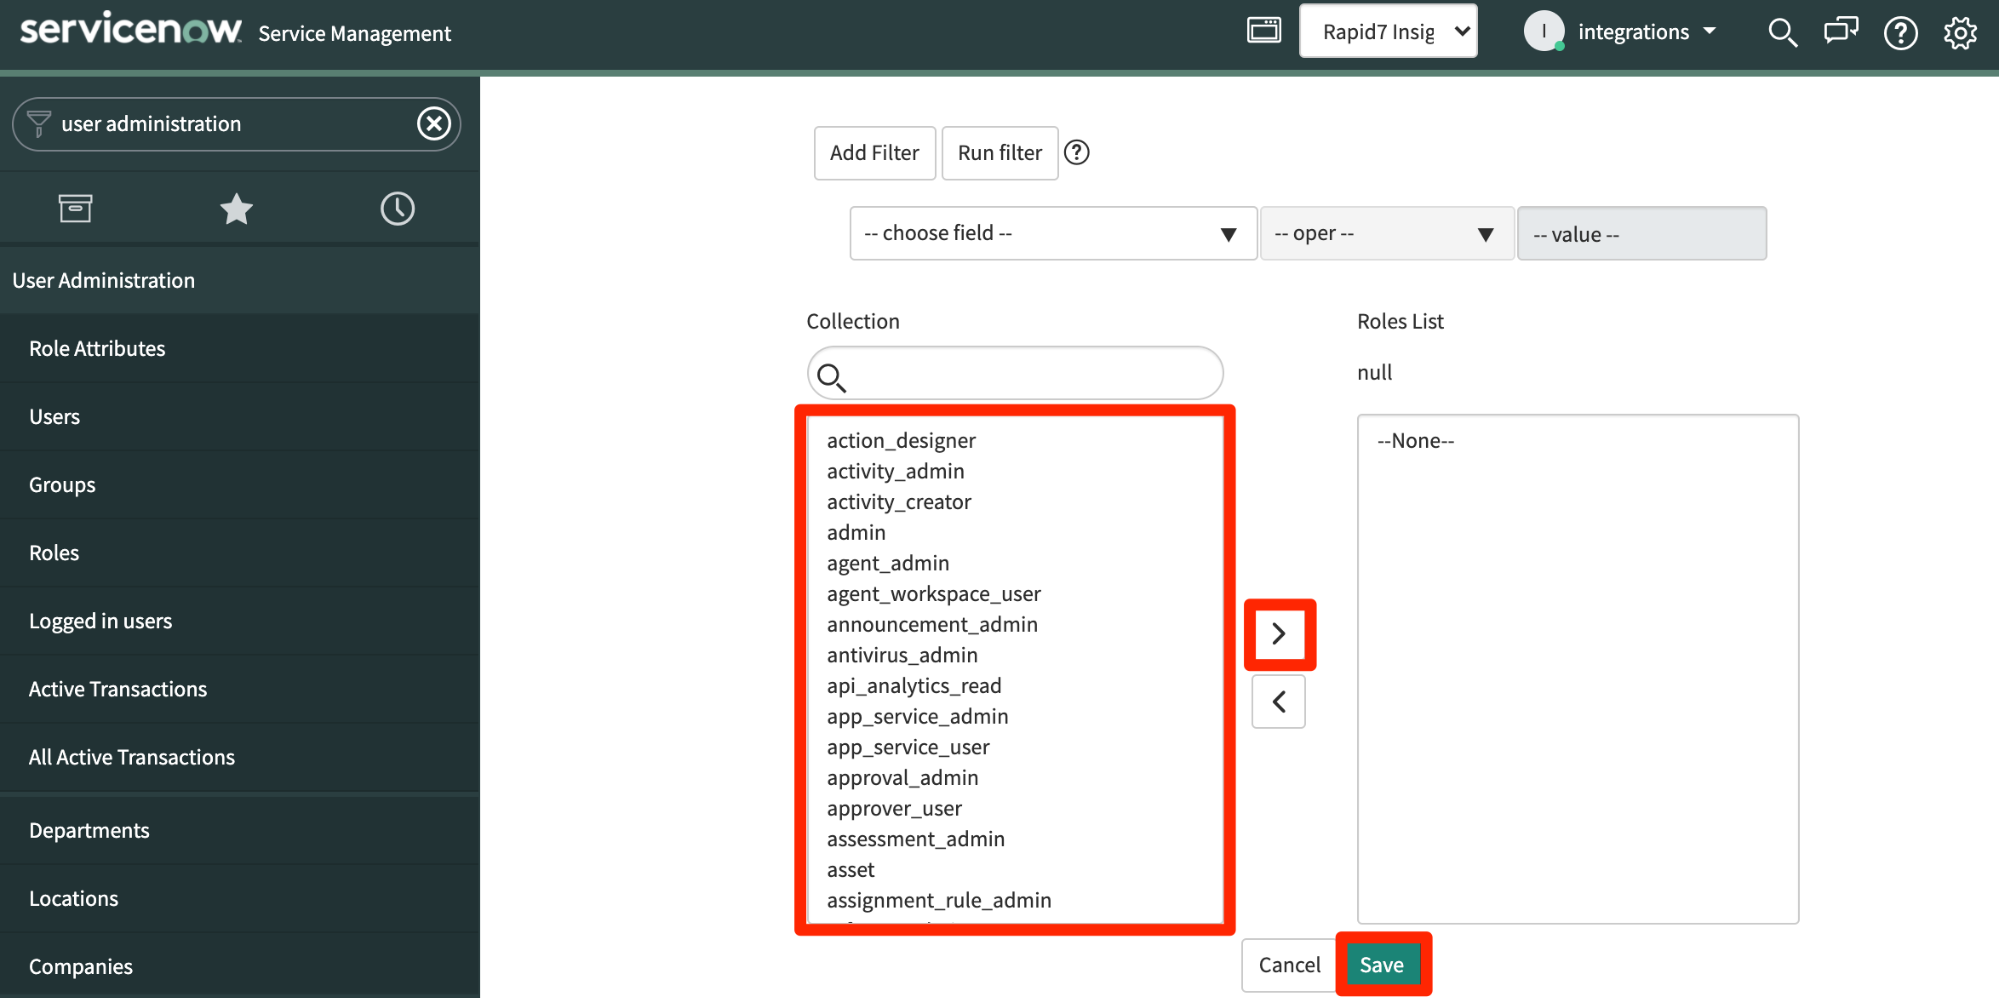Click the Cancel button

tap(1289, 965)
